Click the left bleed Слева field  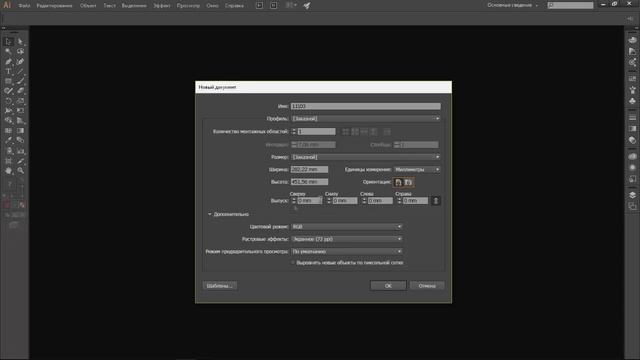click(x=380, y=201)
